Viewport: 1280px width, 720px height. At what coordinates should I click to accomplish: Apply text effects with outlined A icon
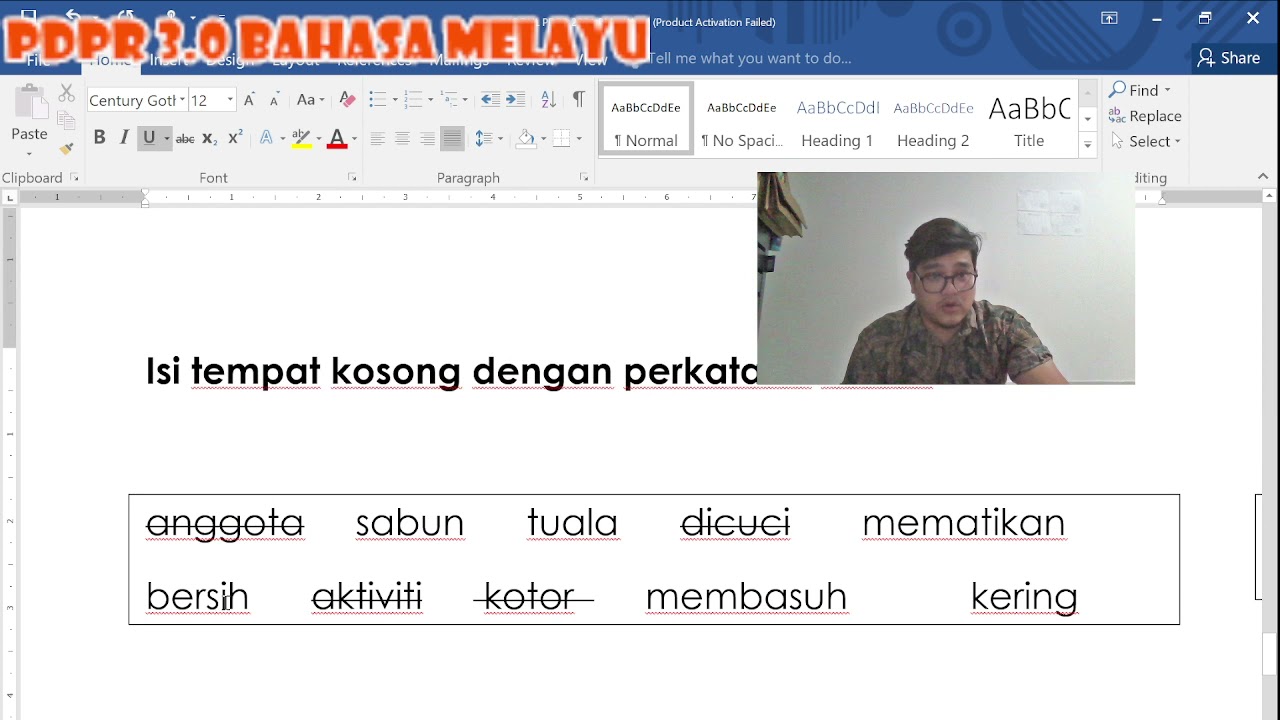(x=266, y=138)
